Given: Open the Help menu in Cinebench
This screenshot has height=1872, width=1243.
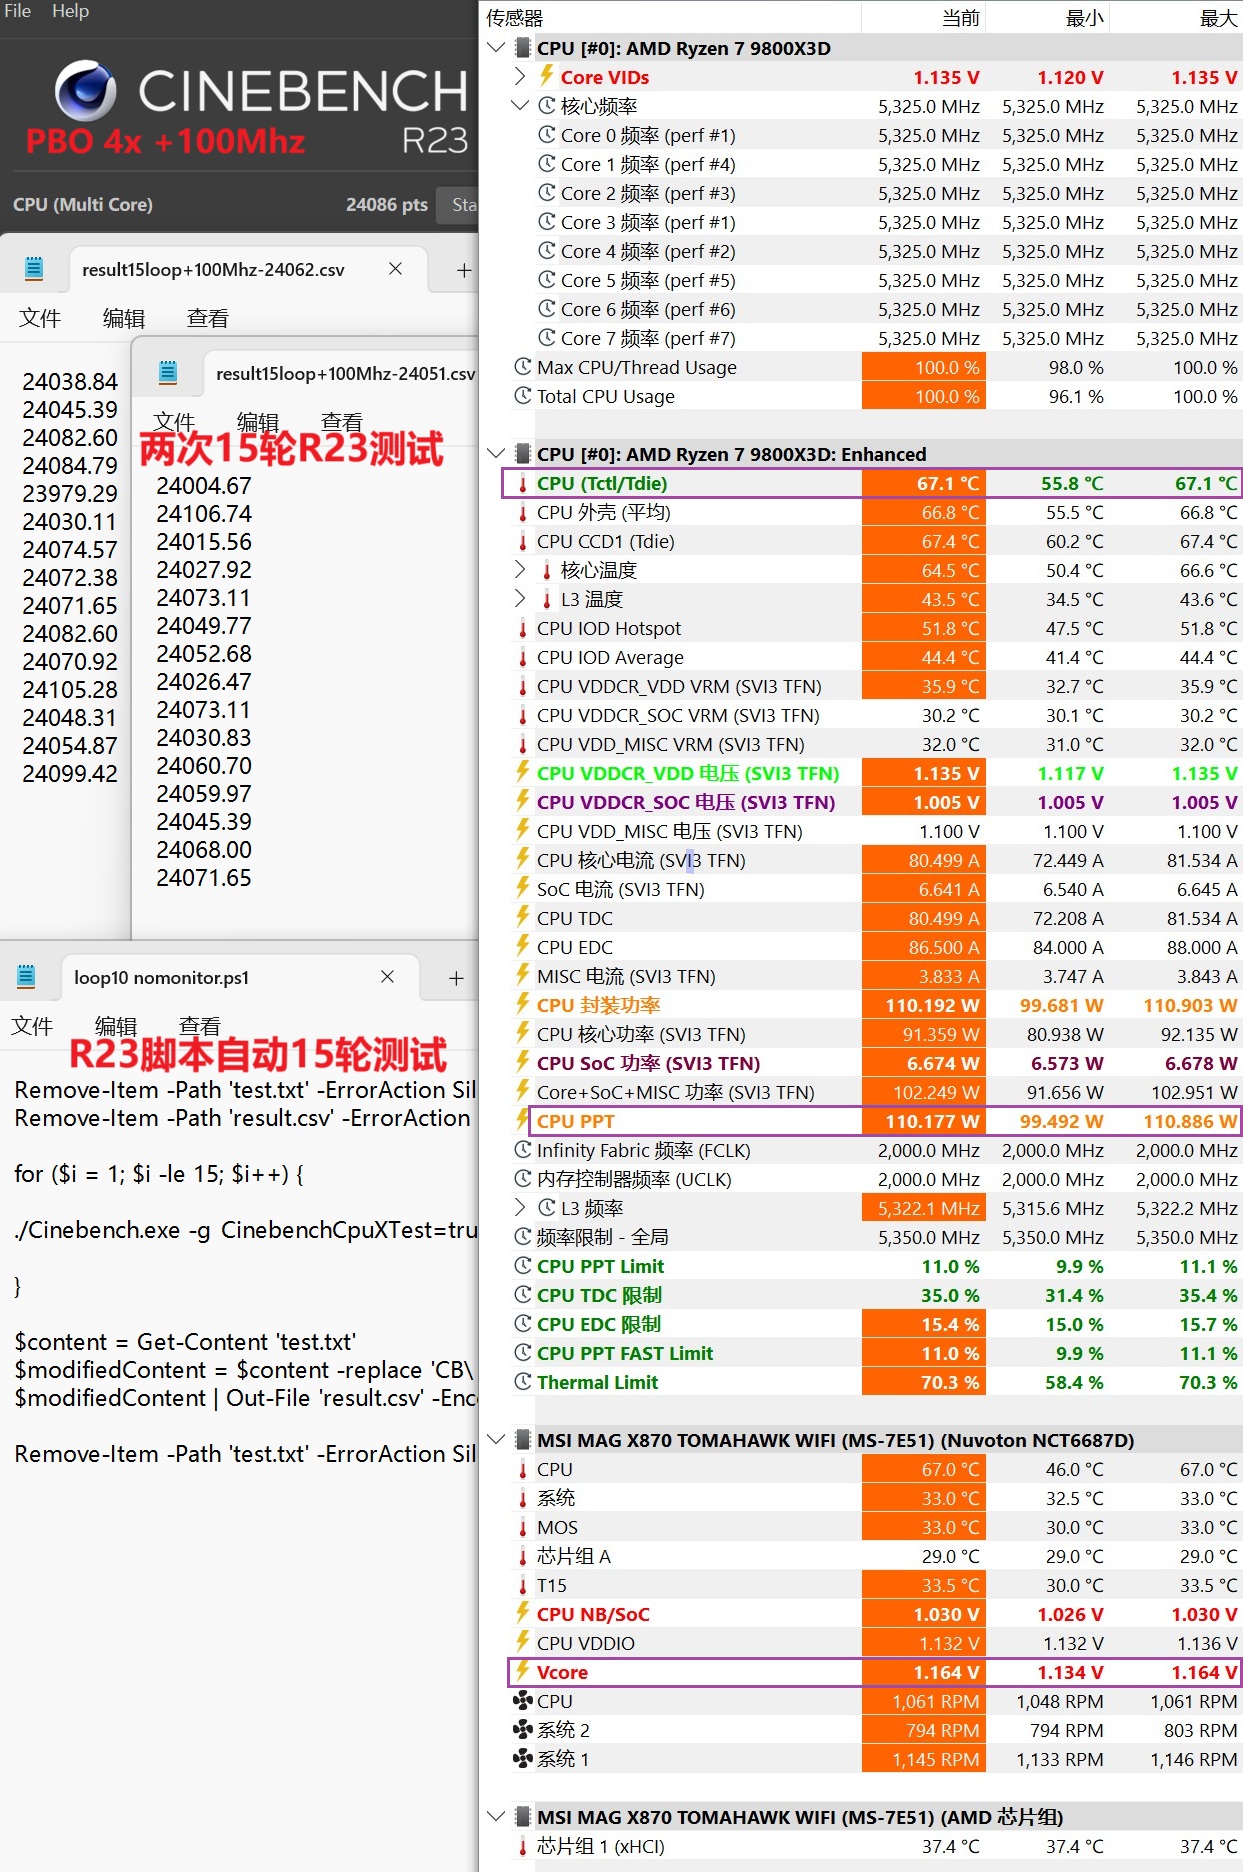Looking at the screenshot, I should pyautogui.click(x=70, y=11).
